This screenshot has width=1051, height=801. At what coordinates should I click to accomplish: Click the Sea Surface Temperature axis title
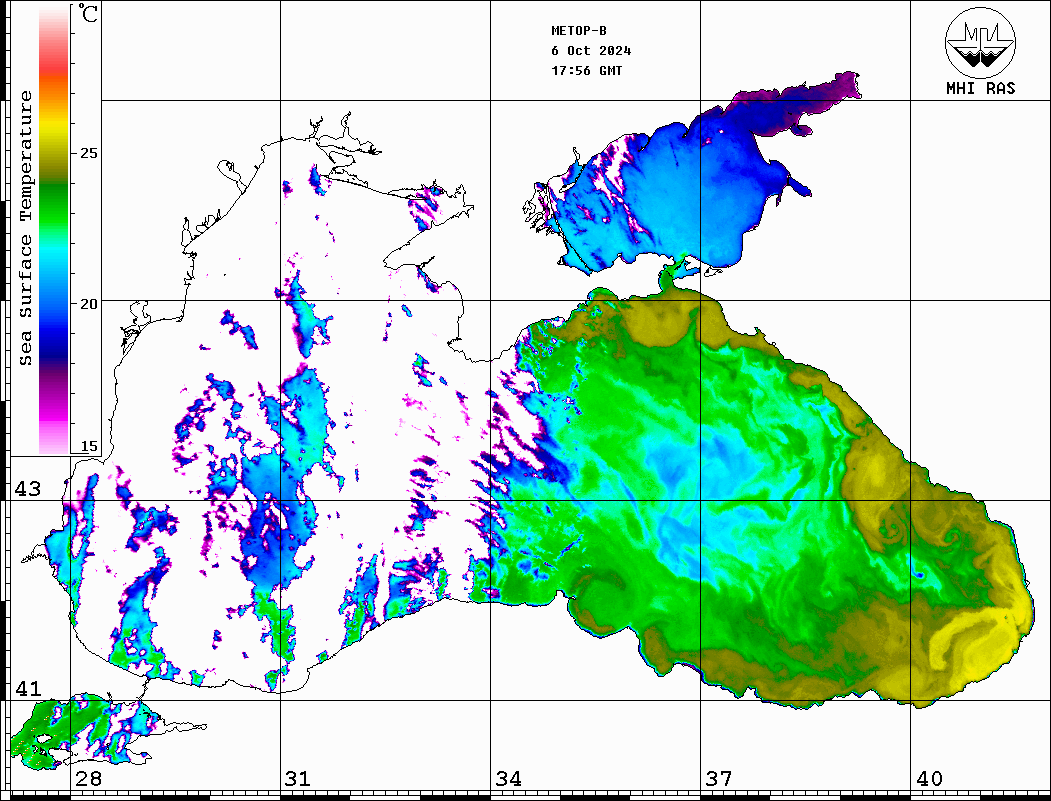[25, 228]
